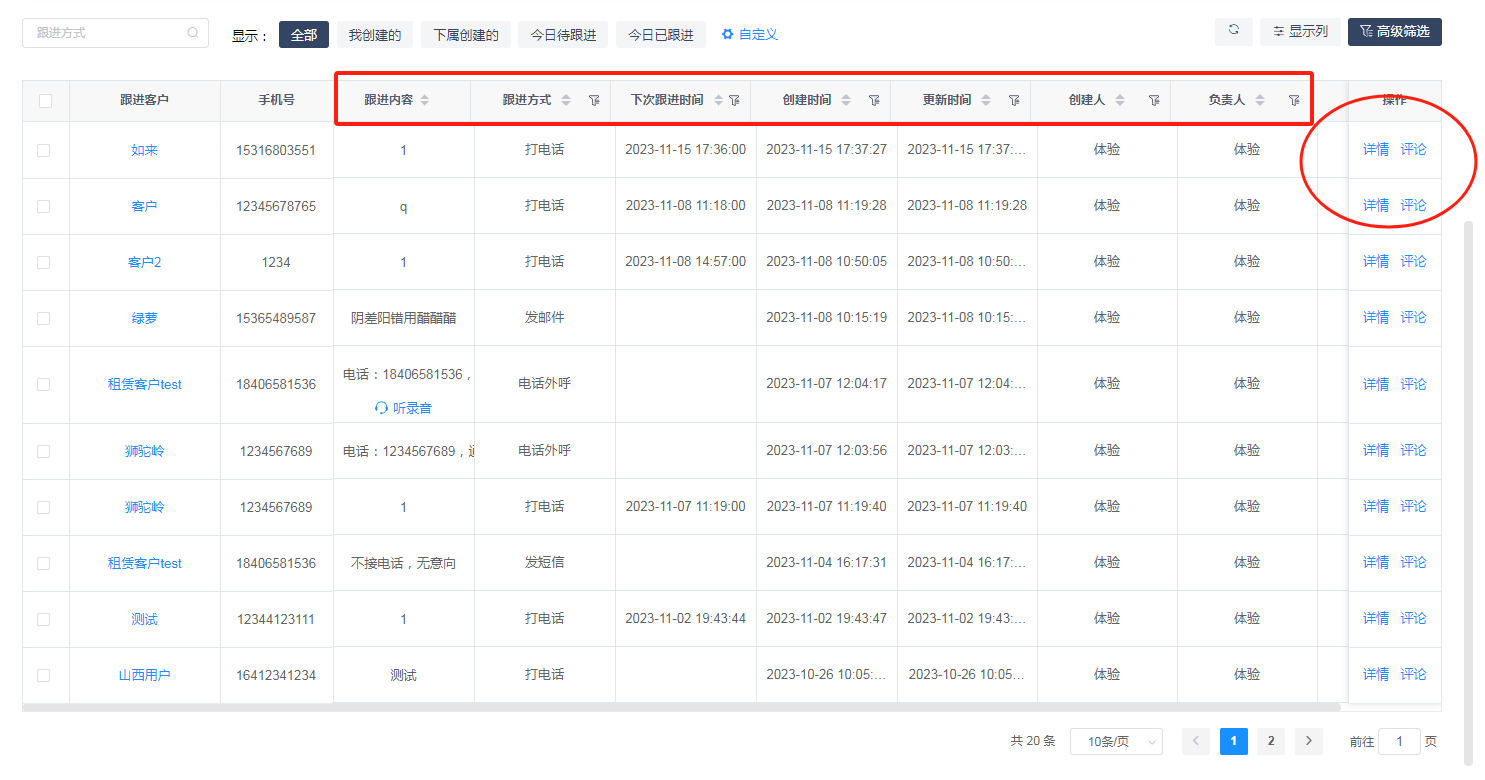Select the checkbox for 绿萝 row

(43, 318)
